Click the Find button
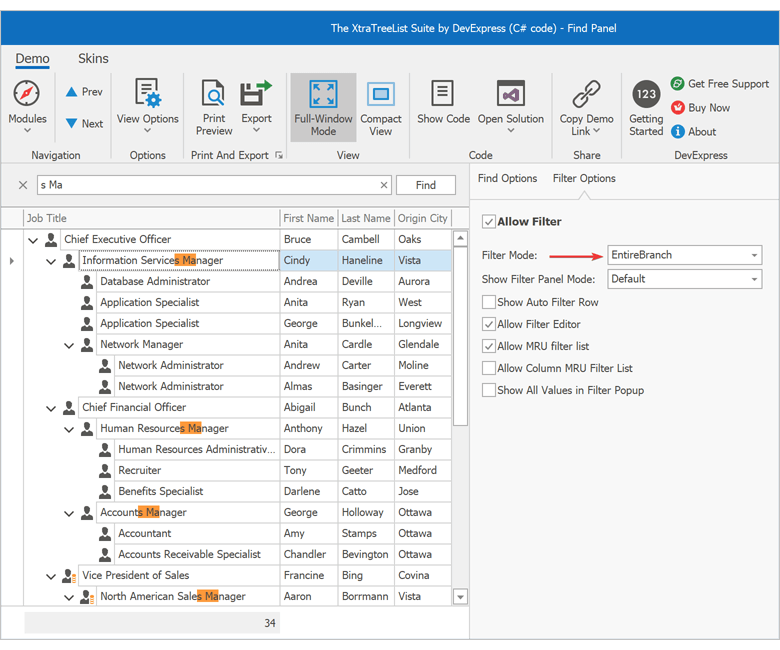 coord(425,185)
